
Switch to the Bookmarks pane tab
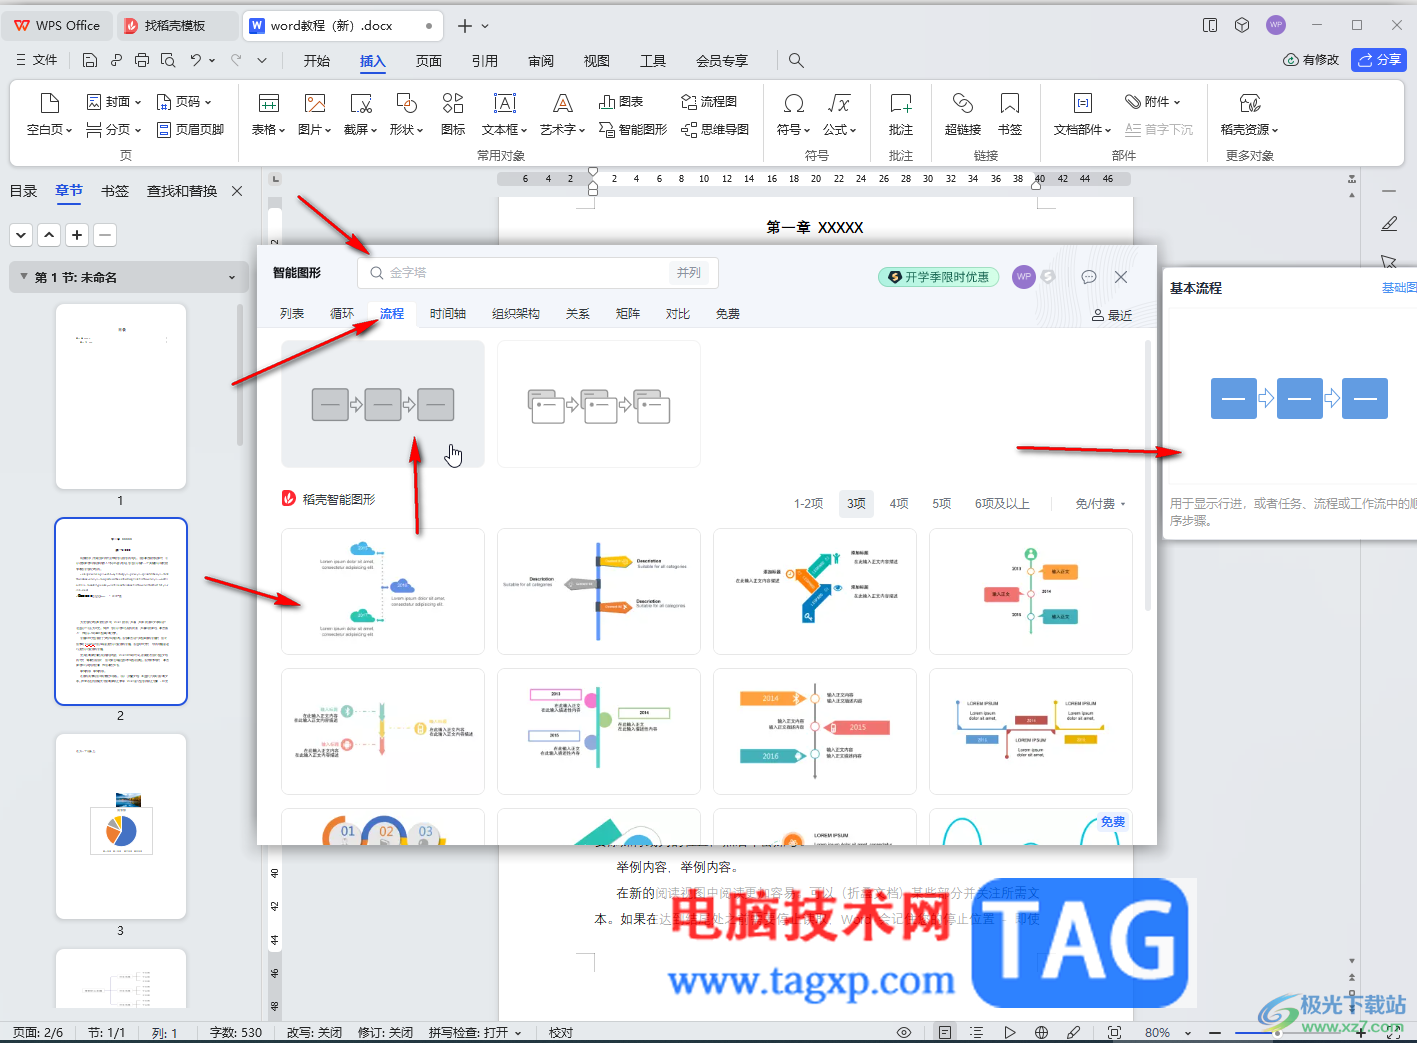(115, 191)
